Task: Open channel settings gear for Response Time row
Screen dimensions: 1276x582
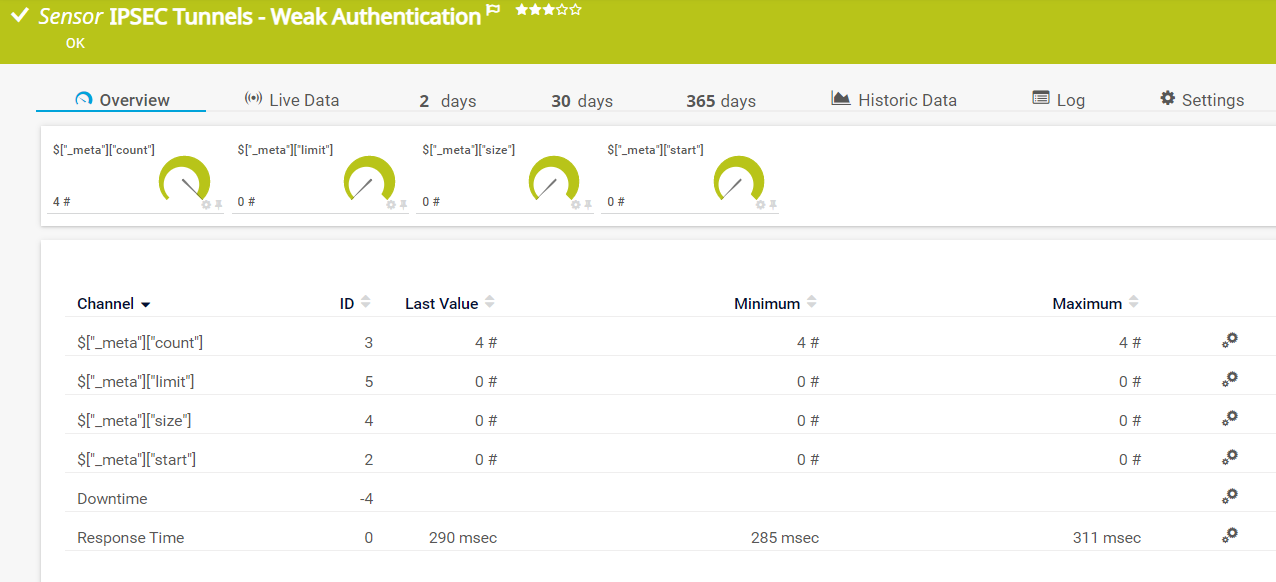Action: click(1230, 535)
